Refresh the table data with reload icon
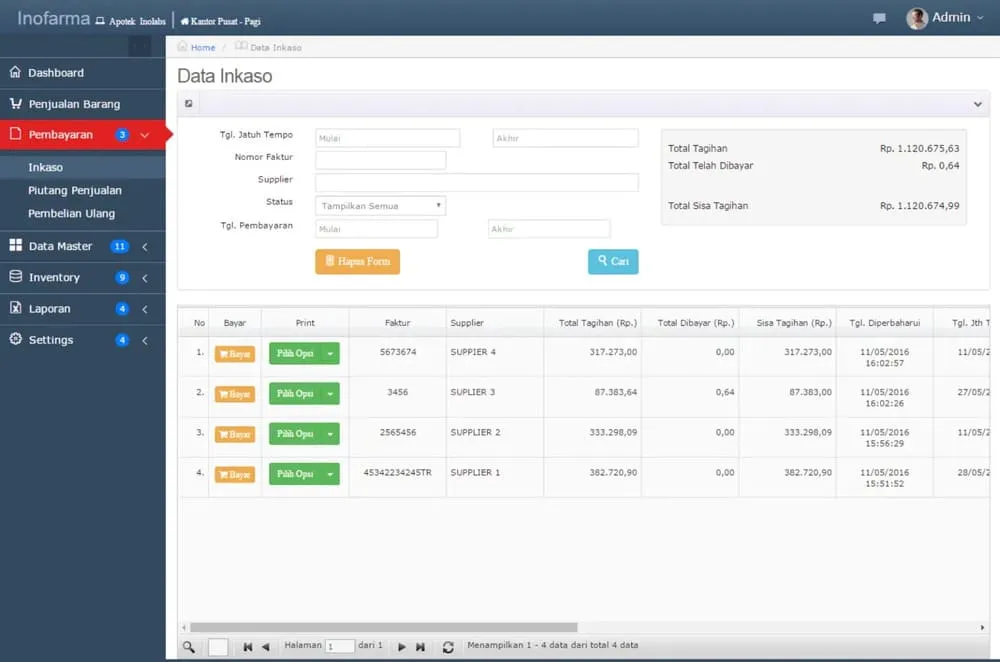1000x662 pixels. point(448,647)
